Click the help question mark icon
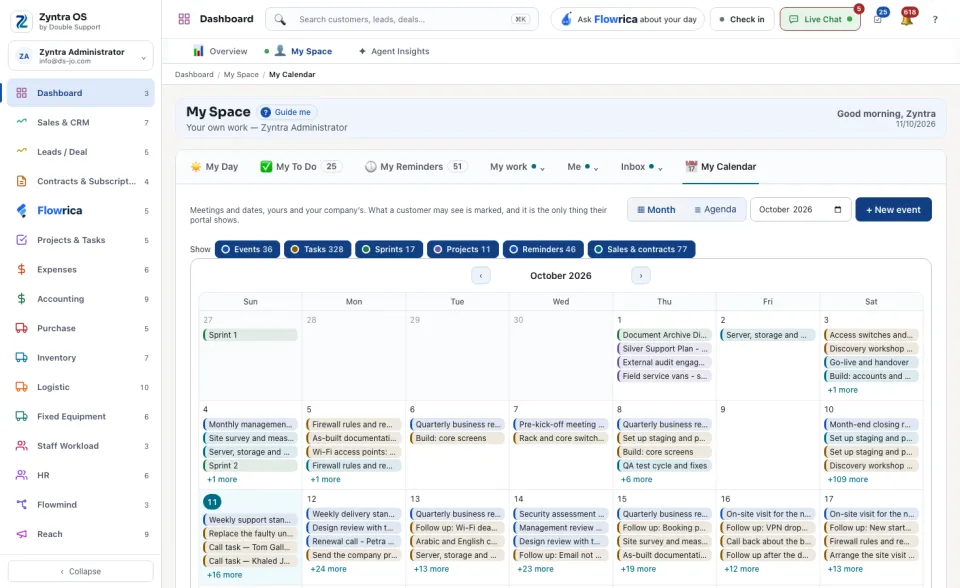This screenshot has height=588, width=960. pos(935,20)
